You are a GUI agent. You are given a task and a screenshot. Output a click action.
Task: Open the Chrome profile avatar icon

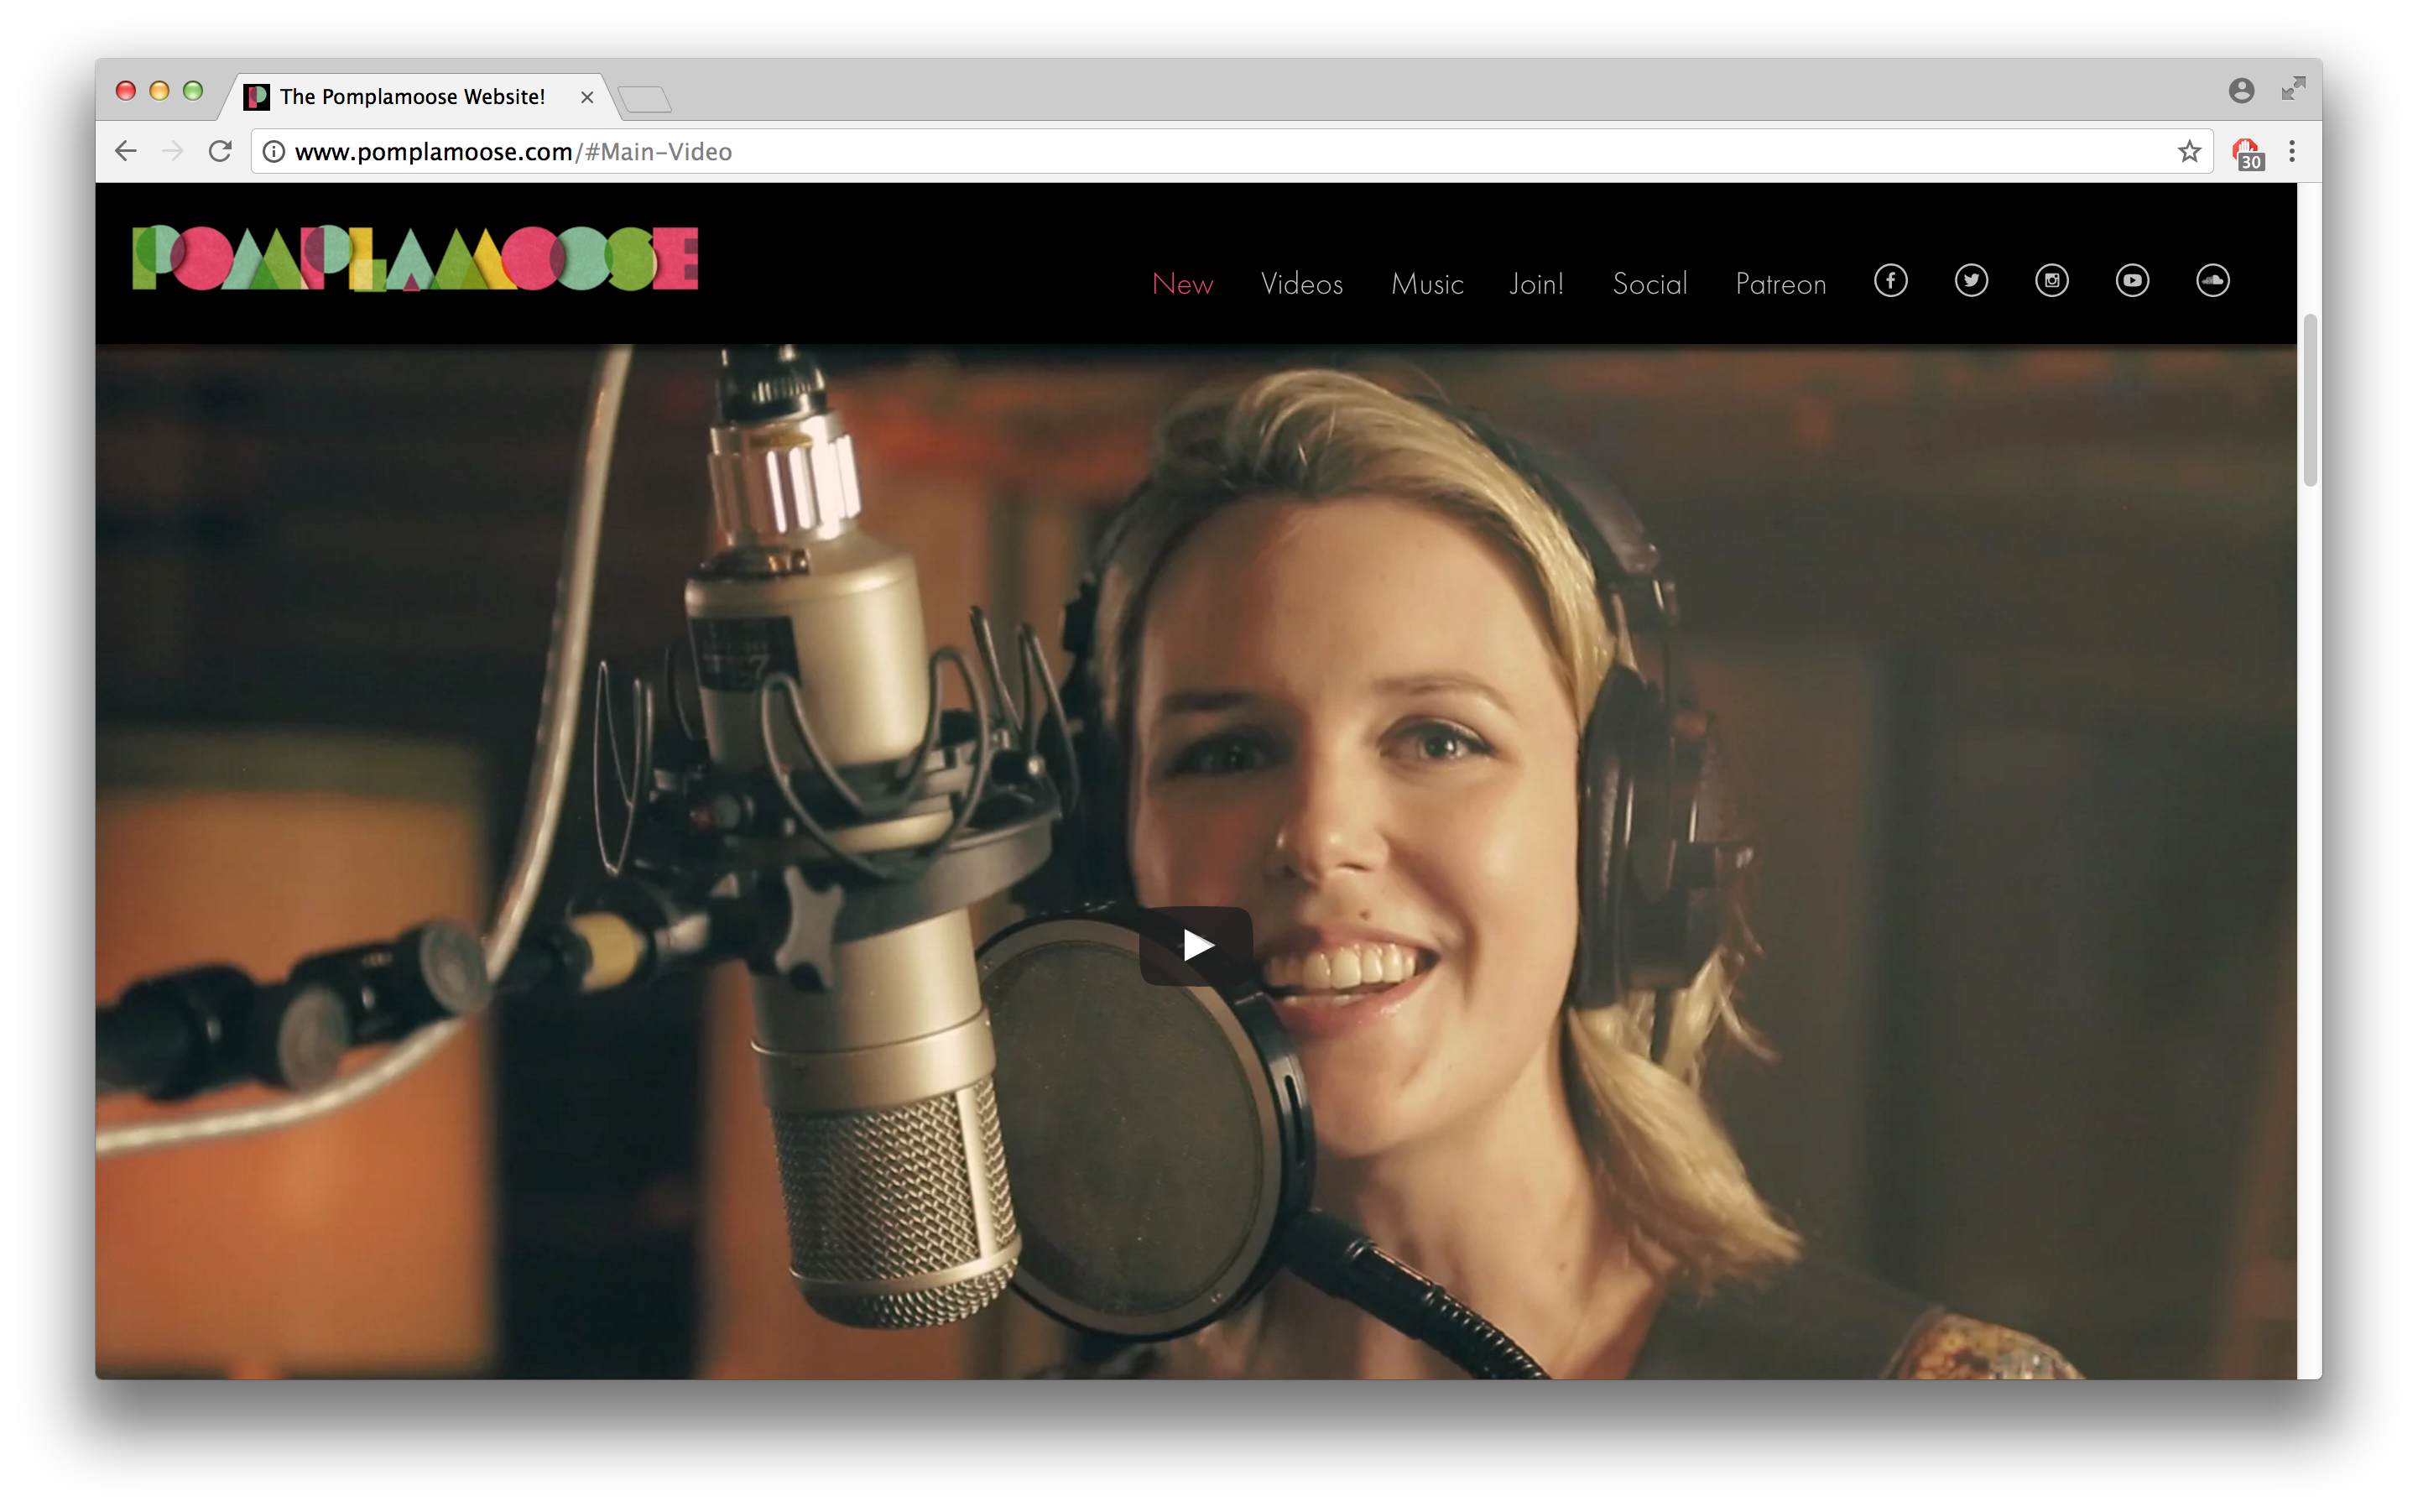point(2241,91)
